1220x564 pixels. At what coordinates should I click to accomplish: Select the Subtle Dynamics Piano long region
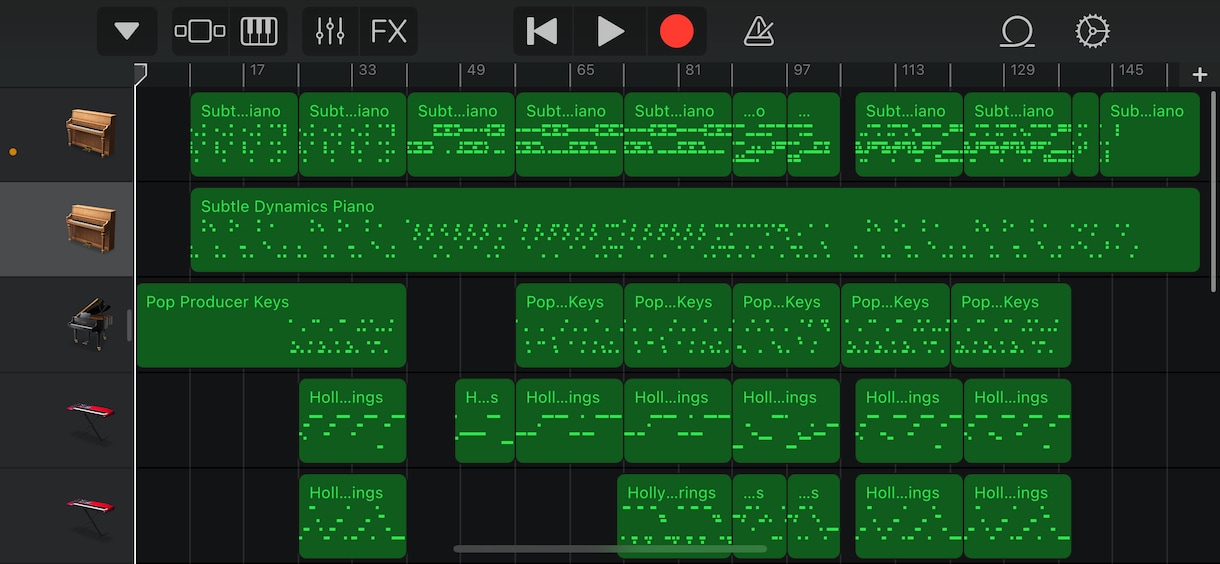click(695, 230)
